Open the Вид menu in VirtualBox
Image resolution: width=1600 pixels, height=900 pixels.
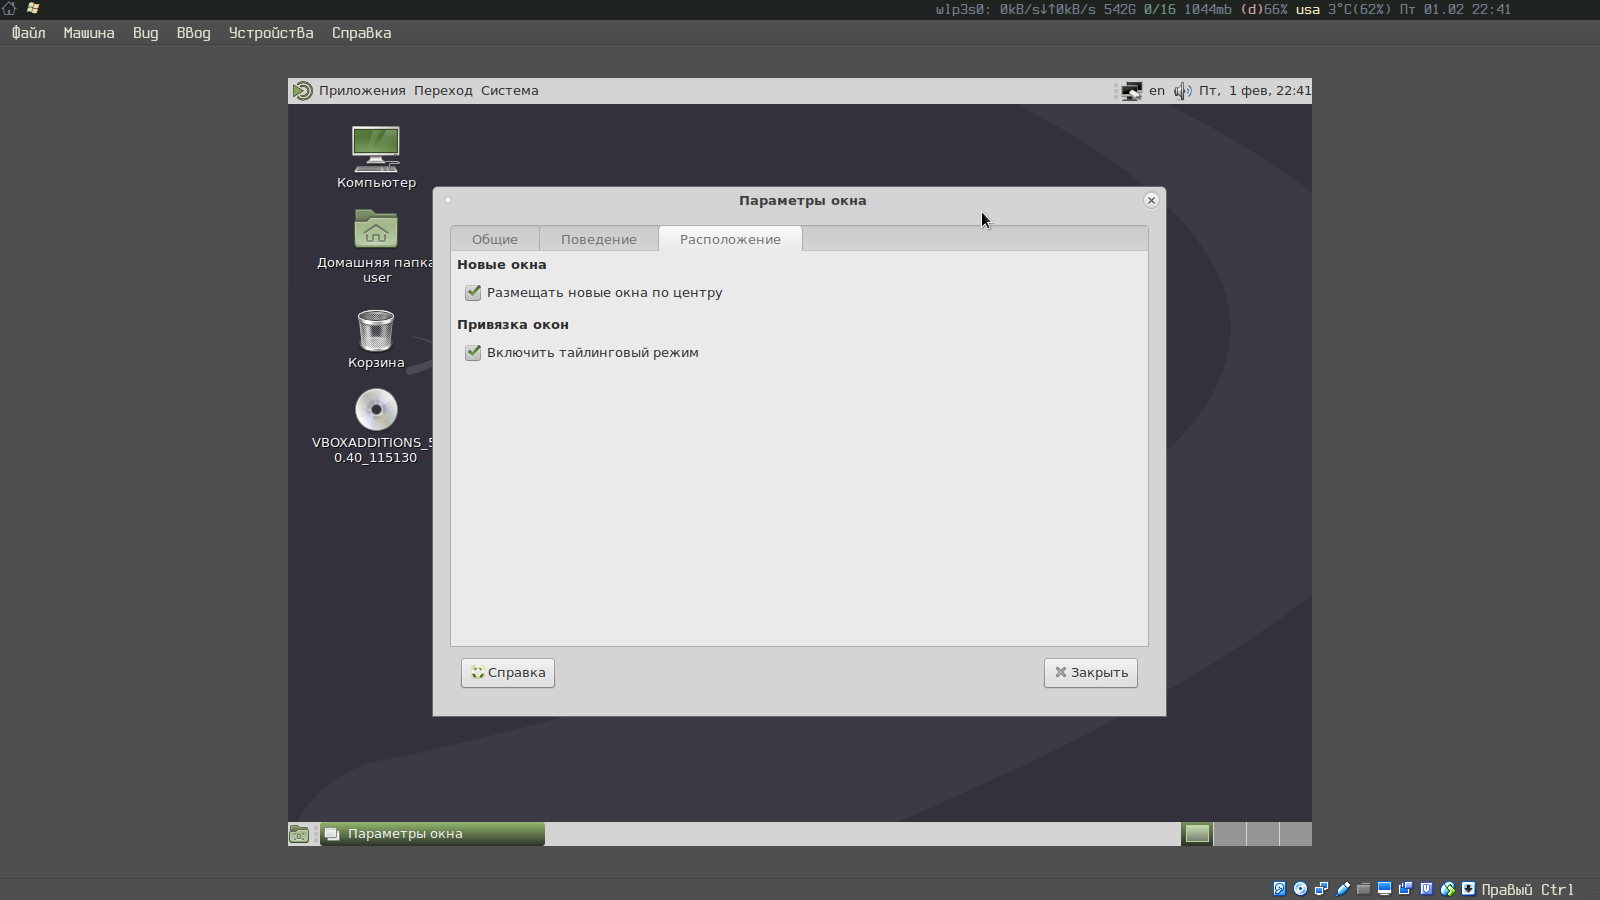tap(146, 33)
